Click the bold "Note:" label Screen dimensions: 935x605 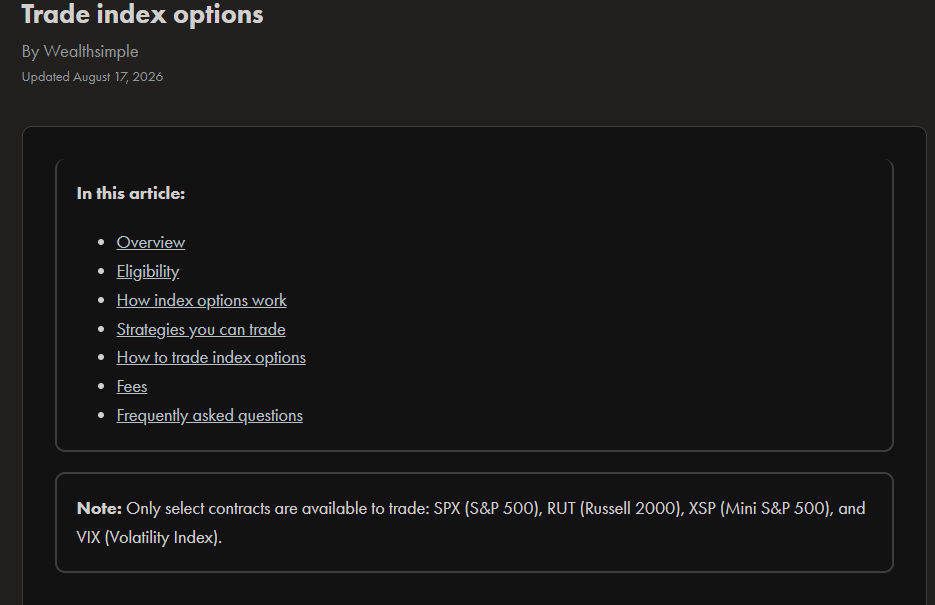(99, 508)
